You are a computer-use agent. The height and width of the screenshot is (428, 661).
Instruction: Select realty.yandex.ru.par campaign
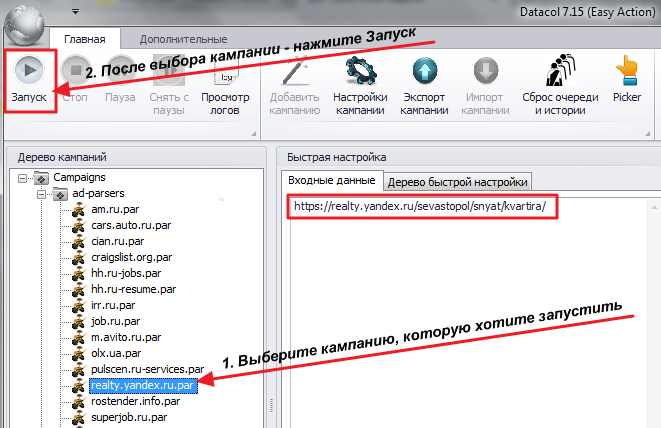pos(144,385)
